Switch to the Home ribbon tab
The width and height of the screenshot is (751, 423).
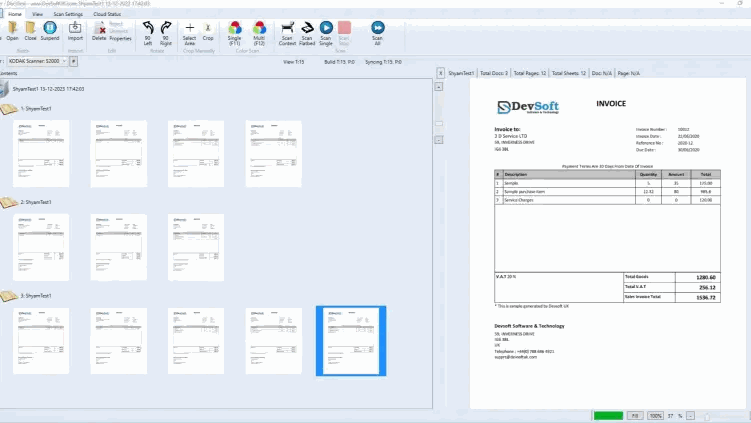click(x=15, y=14)
